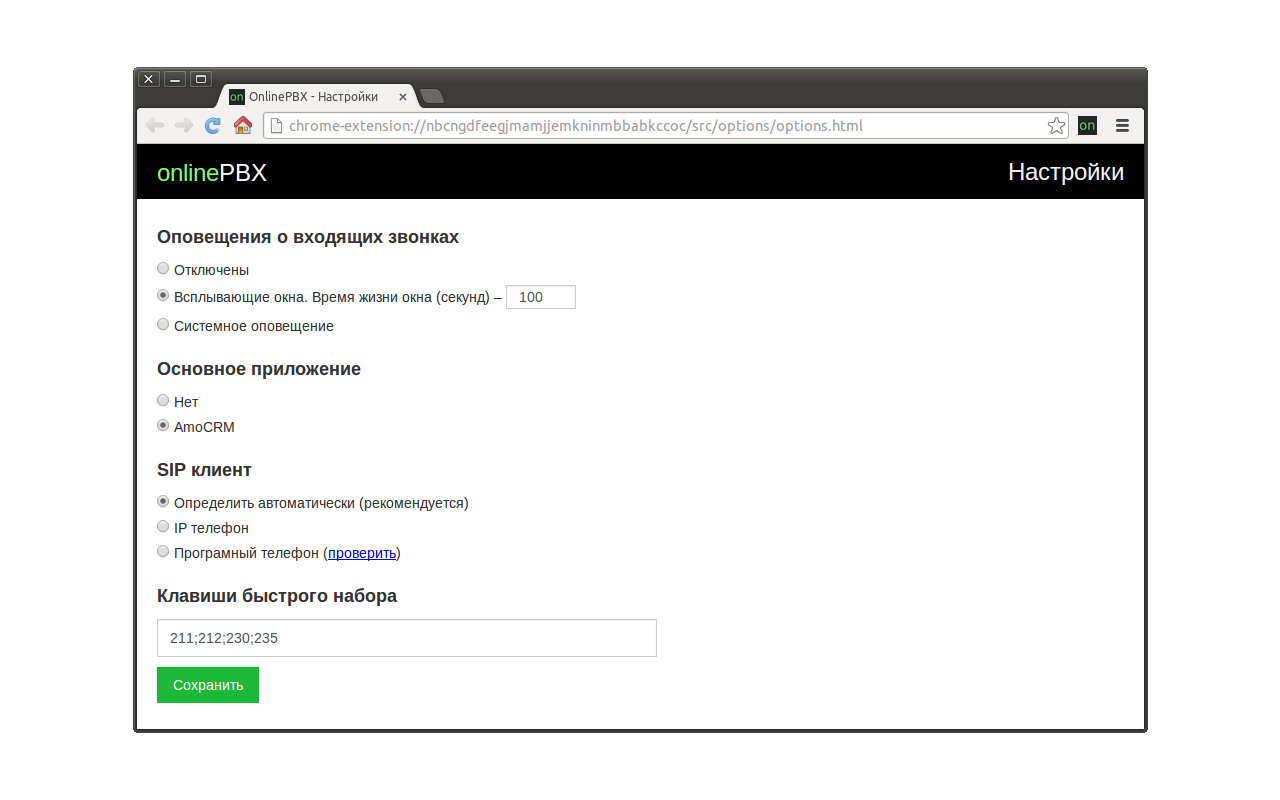1280x800 pixels.
Task: Click the popup lifetime seconds field
Action: click(540, 296)
